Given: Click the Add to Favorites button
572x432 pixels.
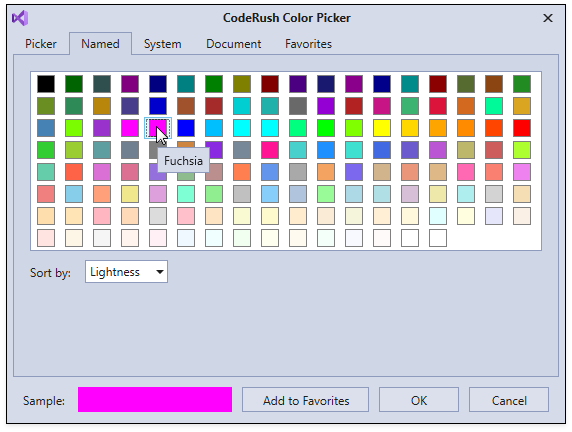Looking at the screenshot, I should pos(306,400).
